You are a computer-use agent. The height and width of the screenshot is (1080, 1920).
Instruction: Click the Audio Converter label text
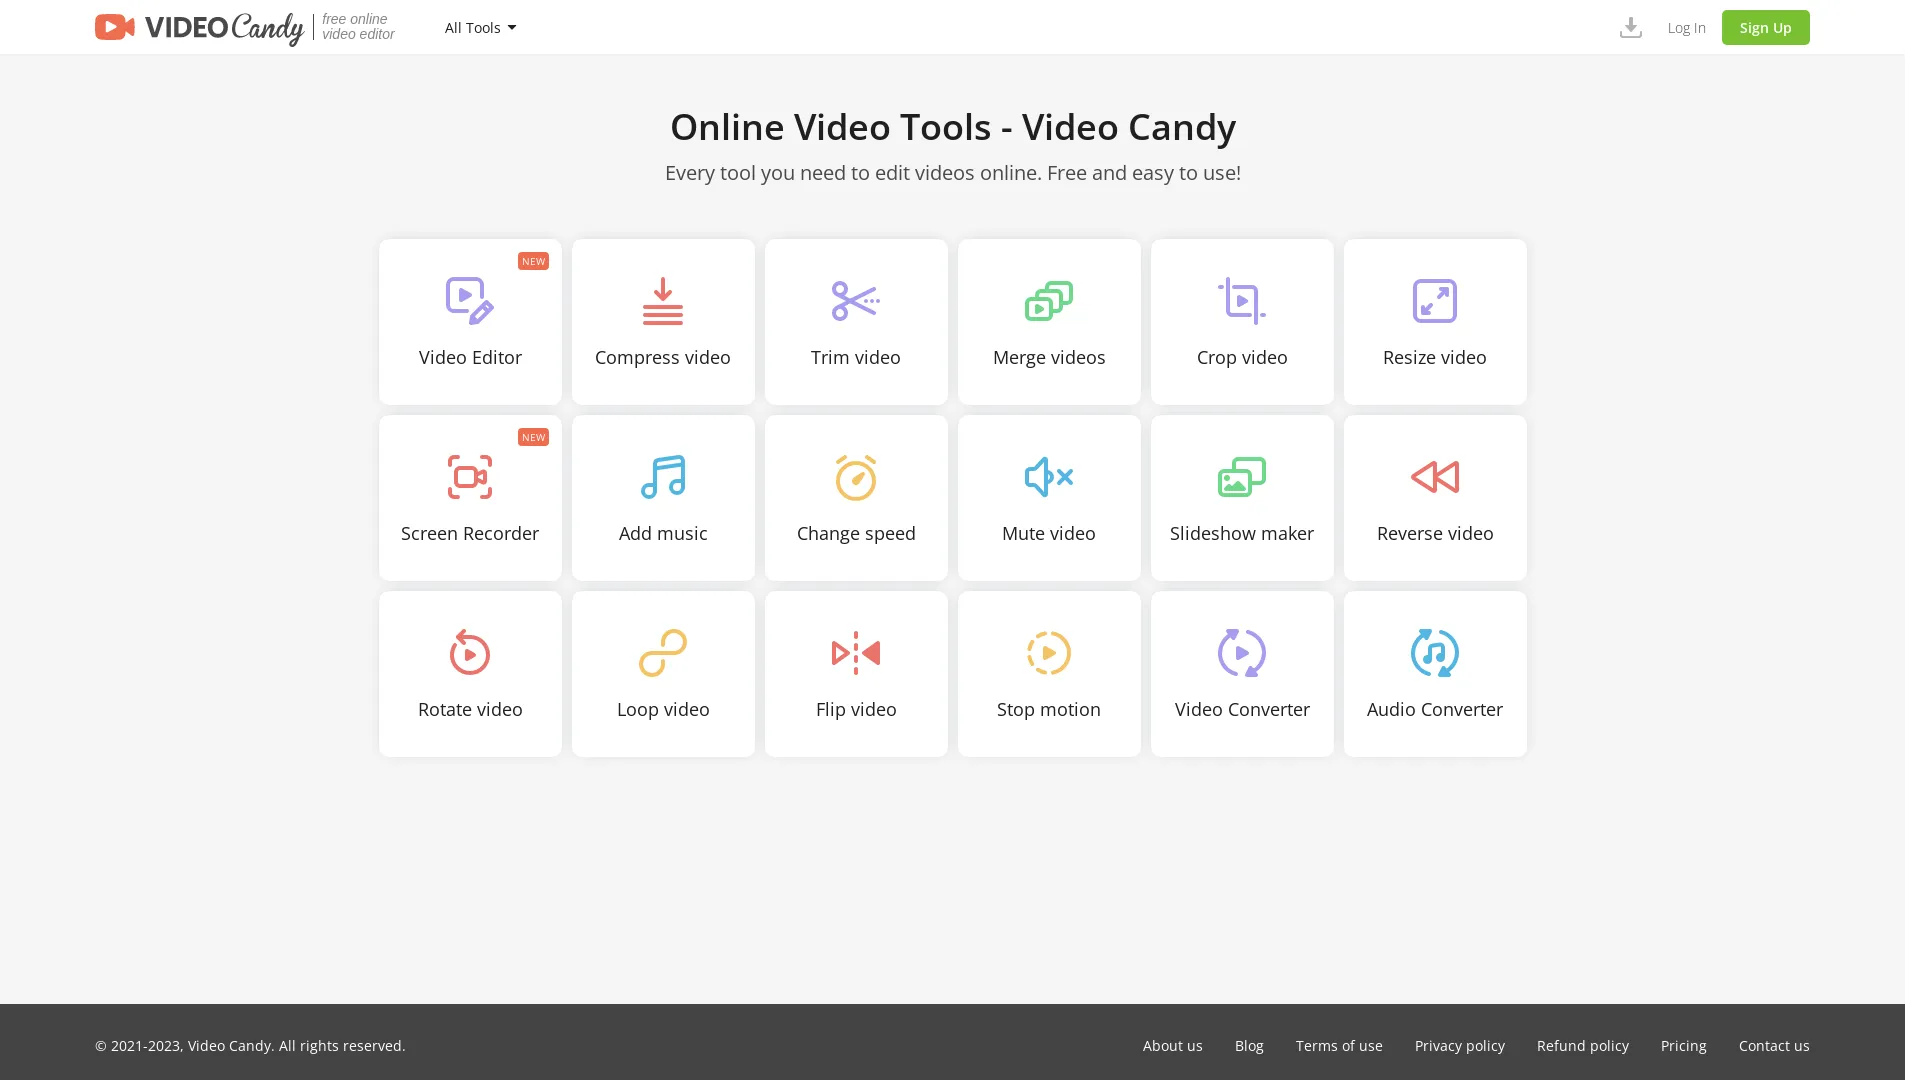click(1435, 709)
